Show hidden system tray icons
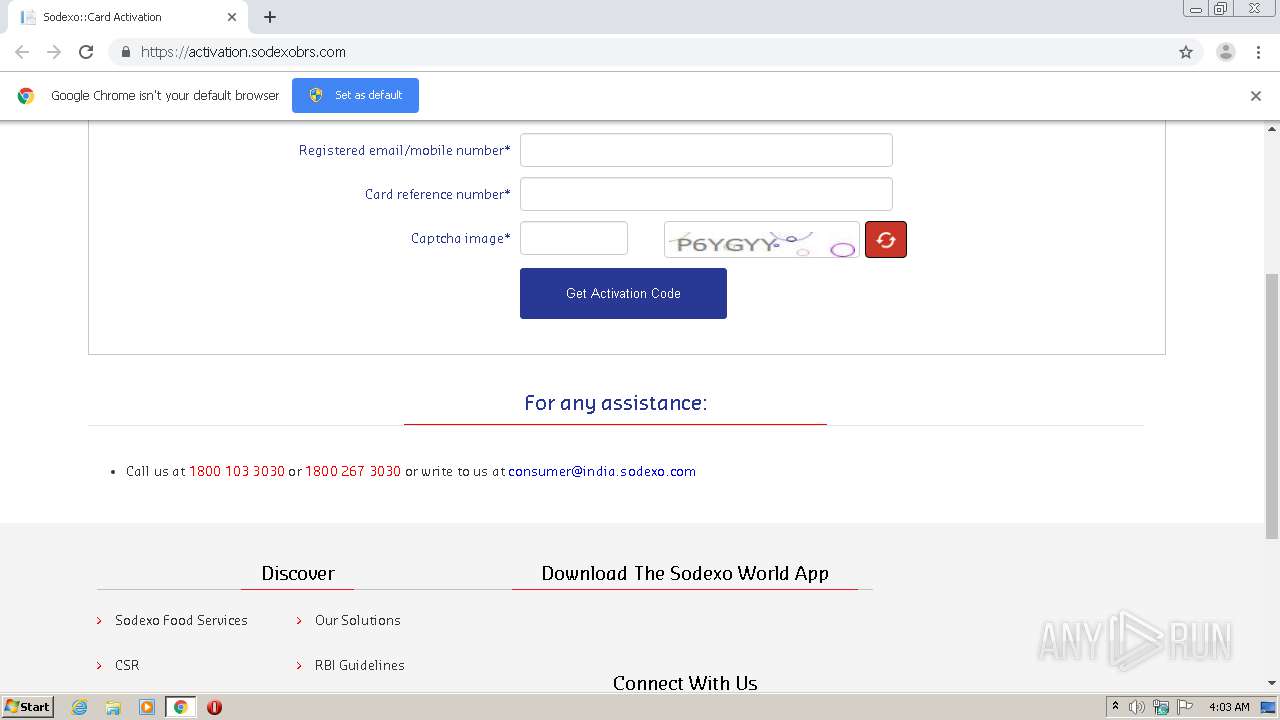This screenshot has height=720, width=1280. pos(1115,707)
